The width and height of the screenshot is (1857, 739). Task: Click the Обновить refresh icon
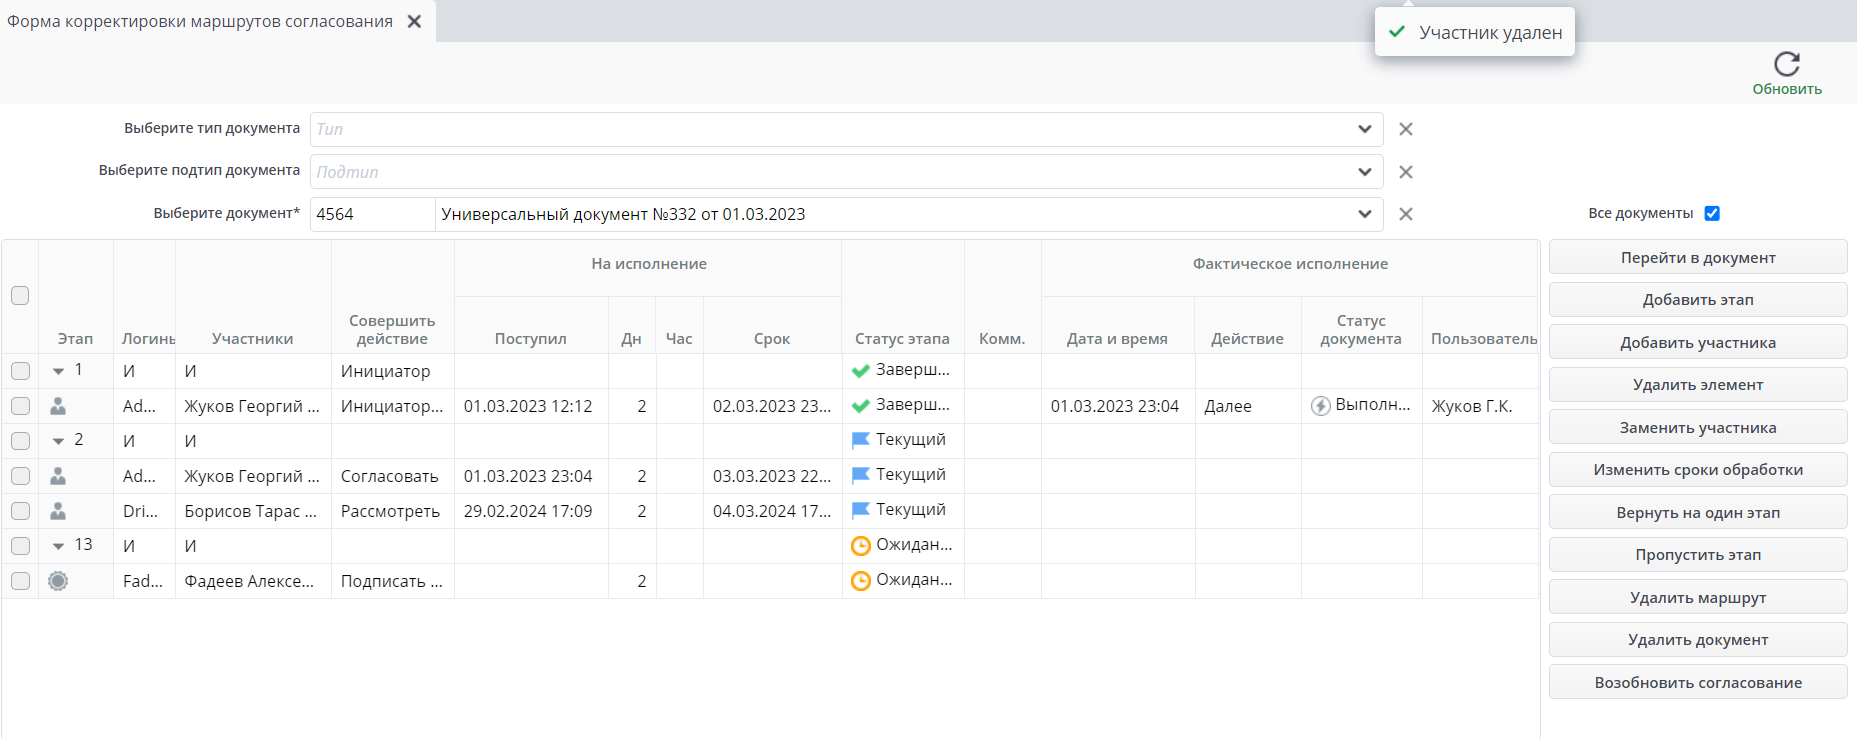(x=1786, y=65)
